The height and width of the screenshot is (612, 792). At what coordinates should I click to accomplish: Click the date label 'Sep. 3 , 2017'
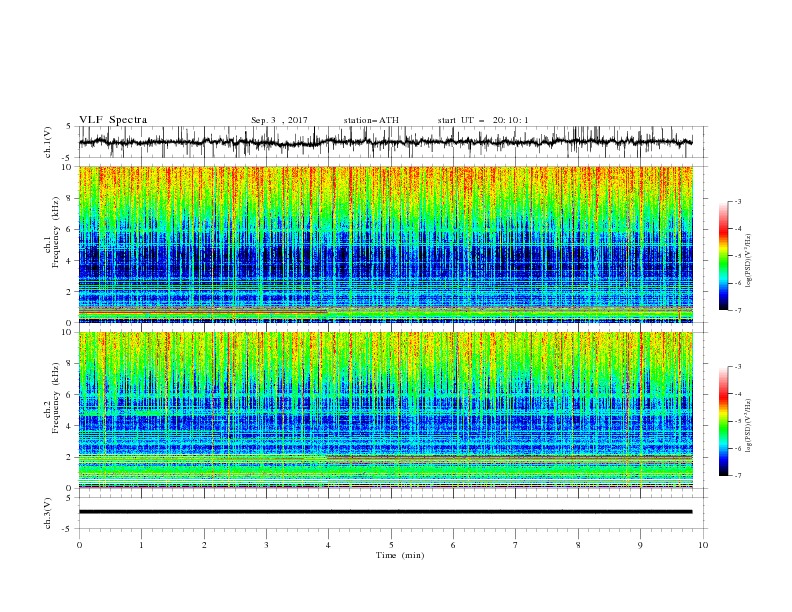tap(279, 120)
